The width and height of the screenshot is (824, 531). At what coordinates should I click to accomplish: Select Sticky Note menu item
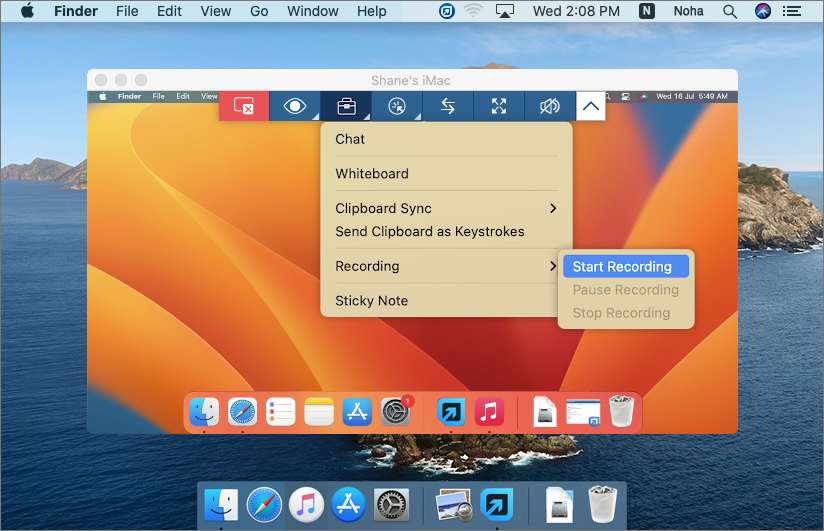point(372,301)
